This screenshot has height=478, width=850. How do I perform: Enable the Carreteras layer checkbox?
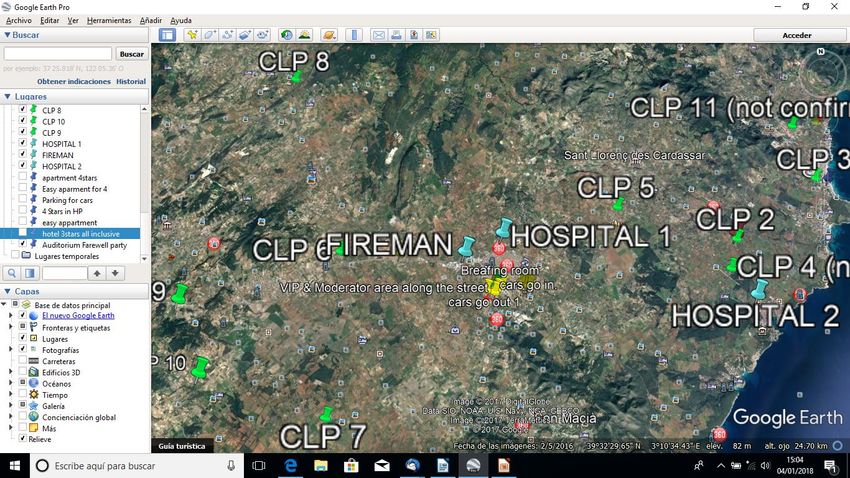[22, 360]
